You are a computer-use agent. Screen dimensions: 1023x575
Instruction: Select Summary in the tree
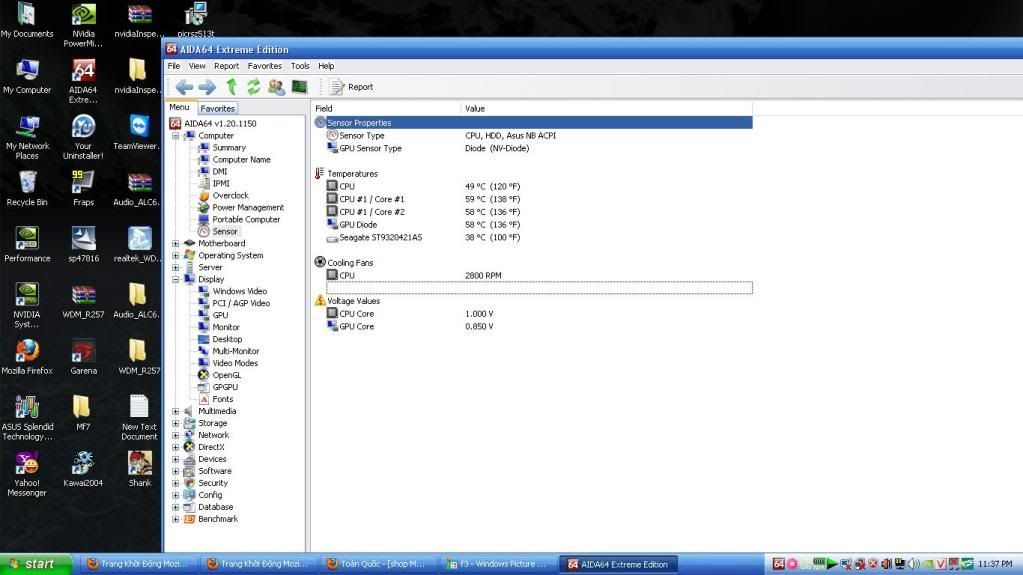(x=229, y=148)
